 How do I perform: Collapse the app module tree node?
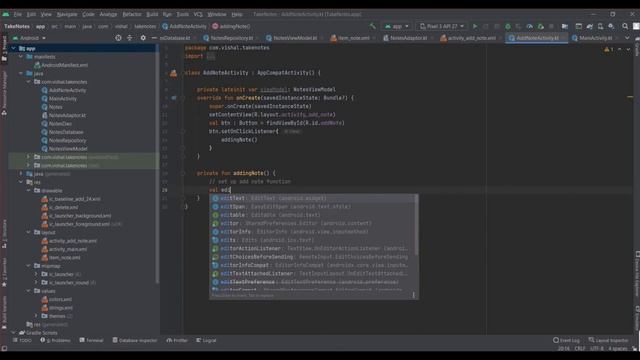tap(13, 48)
